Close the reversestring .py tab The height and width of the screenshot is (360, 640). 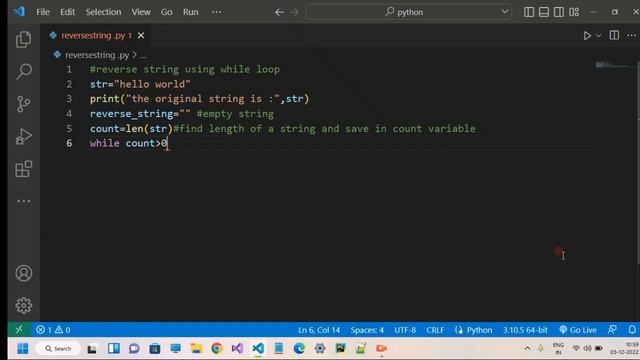[141, 36]
